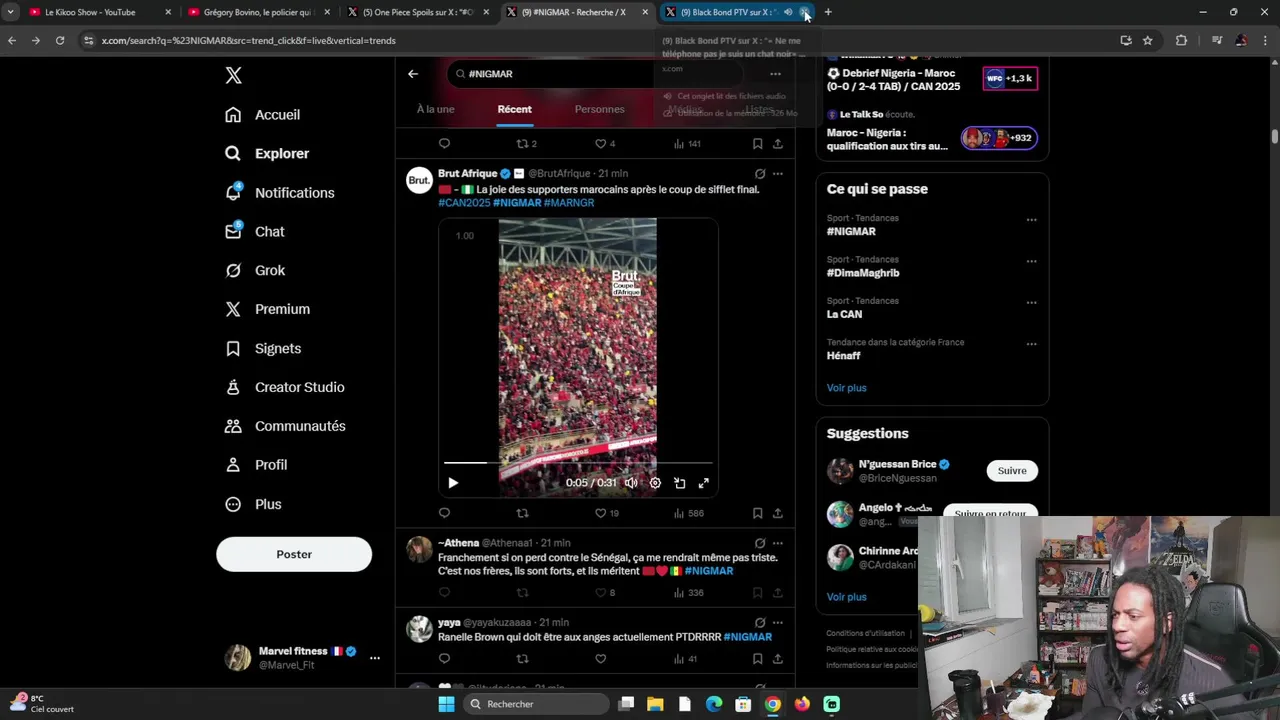Open more options for #DimaMaghrib trend

click(1031, 262)
